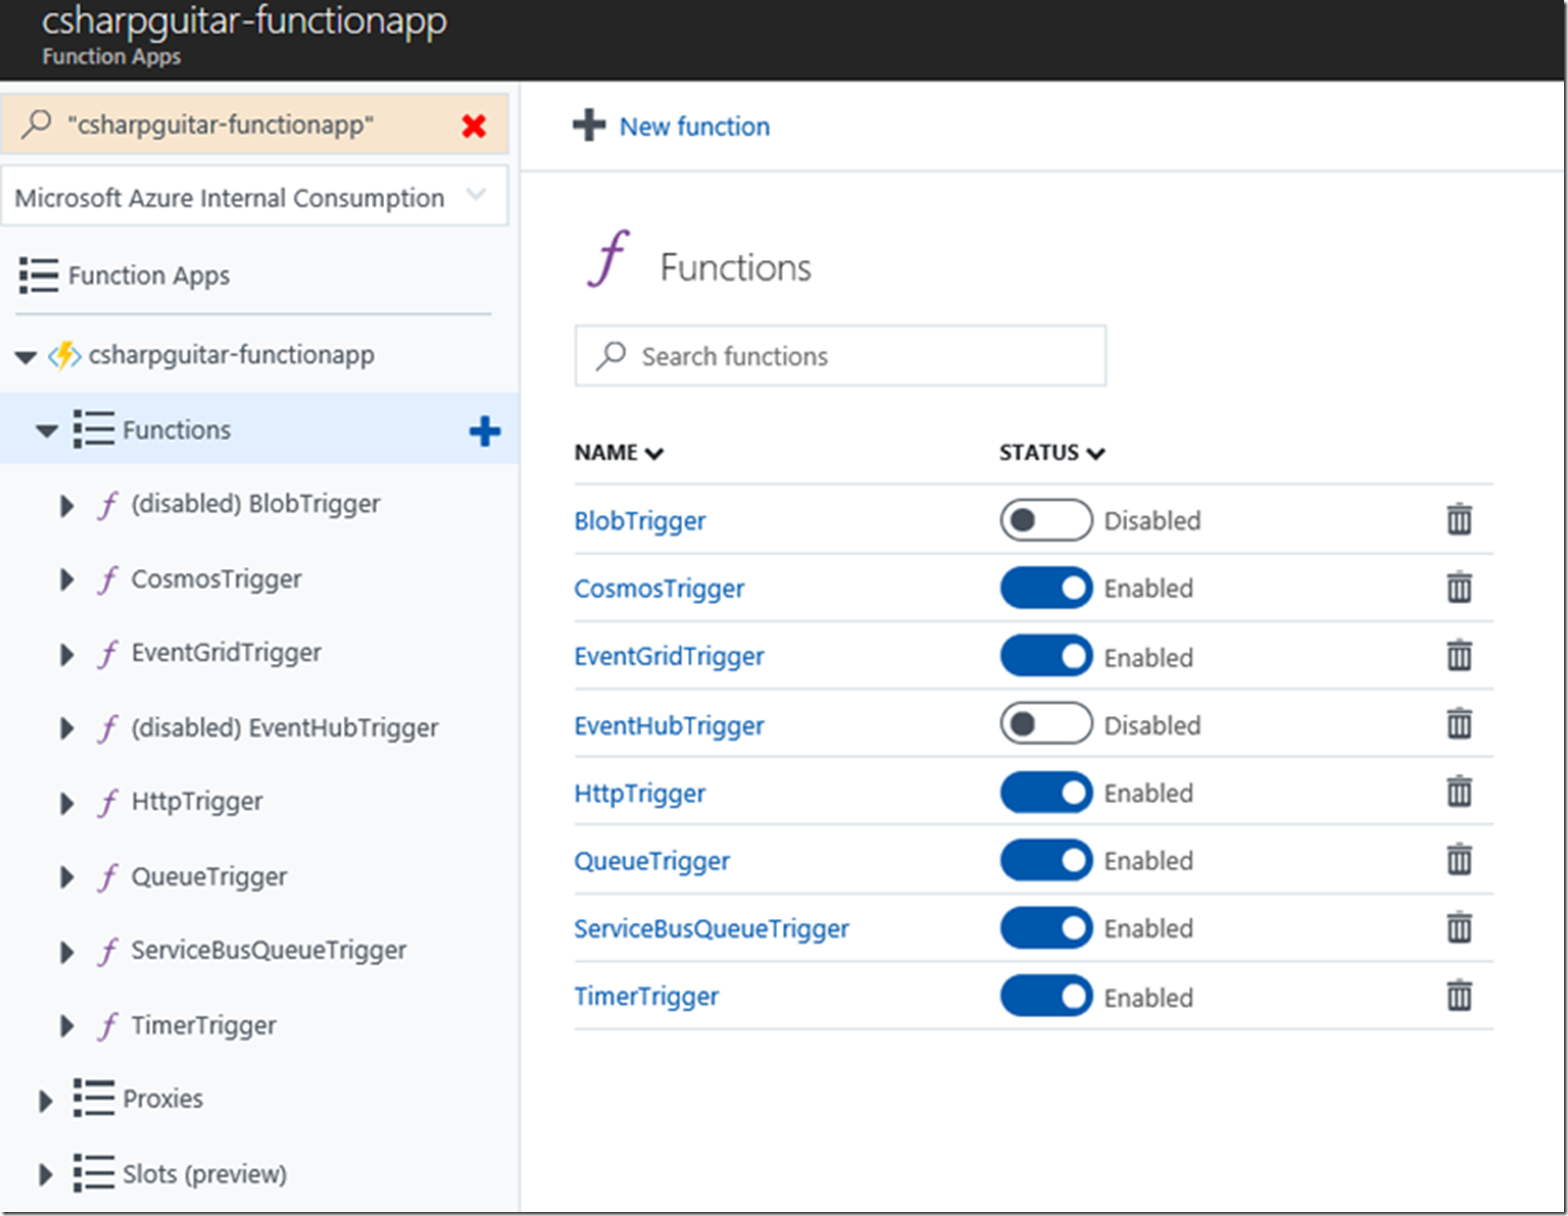
Task: Click the f icon beside HttpTrigger in tree
Action: [x=108, y=802]
